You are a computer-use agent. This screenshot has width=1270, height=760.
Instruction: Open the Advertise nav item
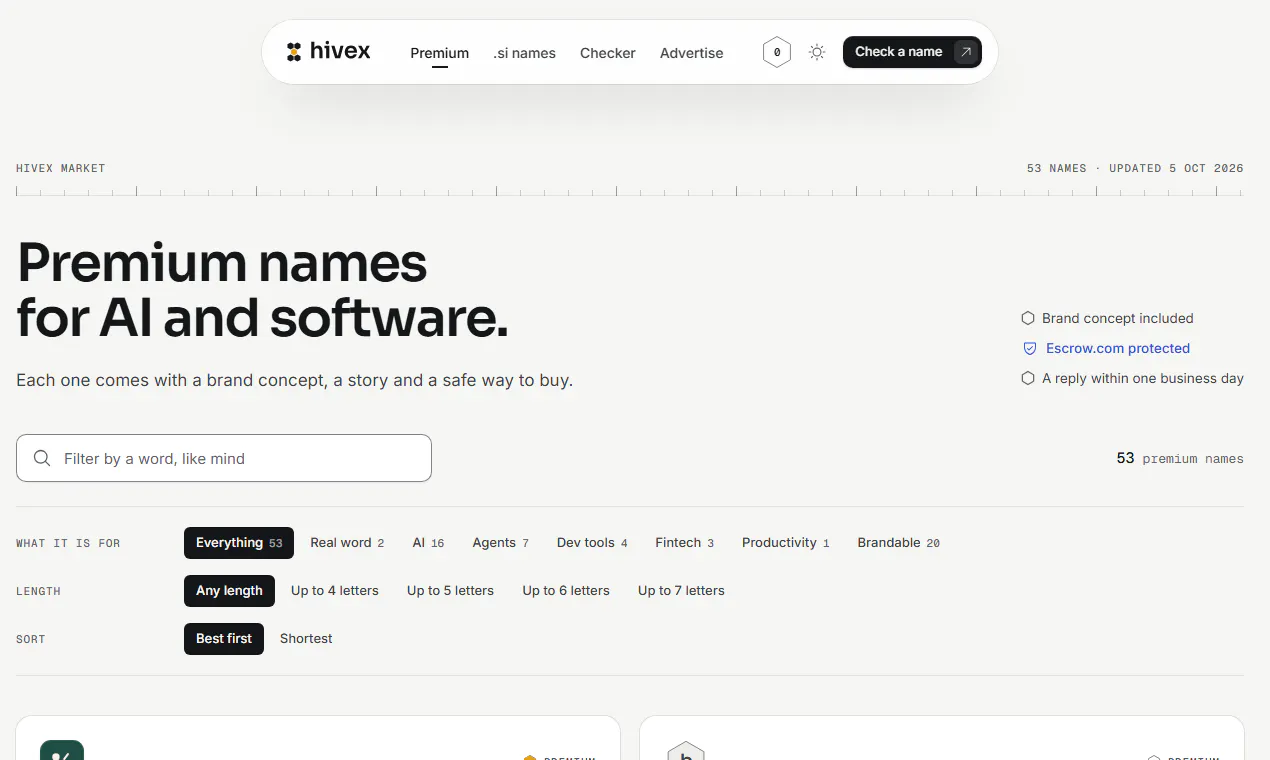tap(691, 53)
